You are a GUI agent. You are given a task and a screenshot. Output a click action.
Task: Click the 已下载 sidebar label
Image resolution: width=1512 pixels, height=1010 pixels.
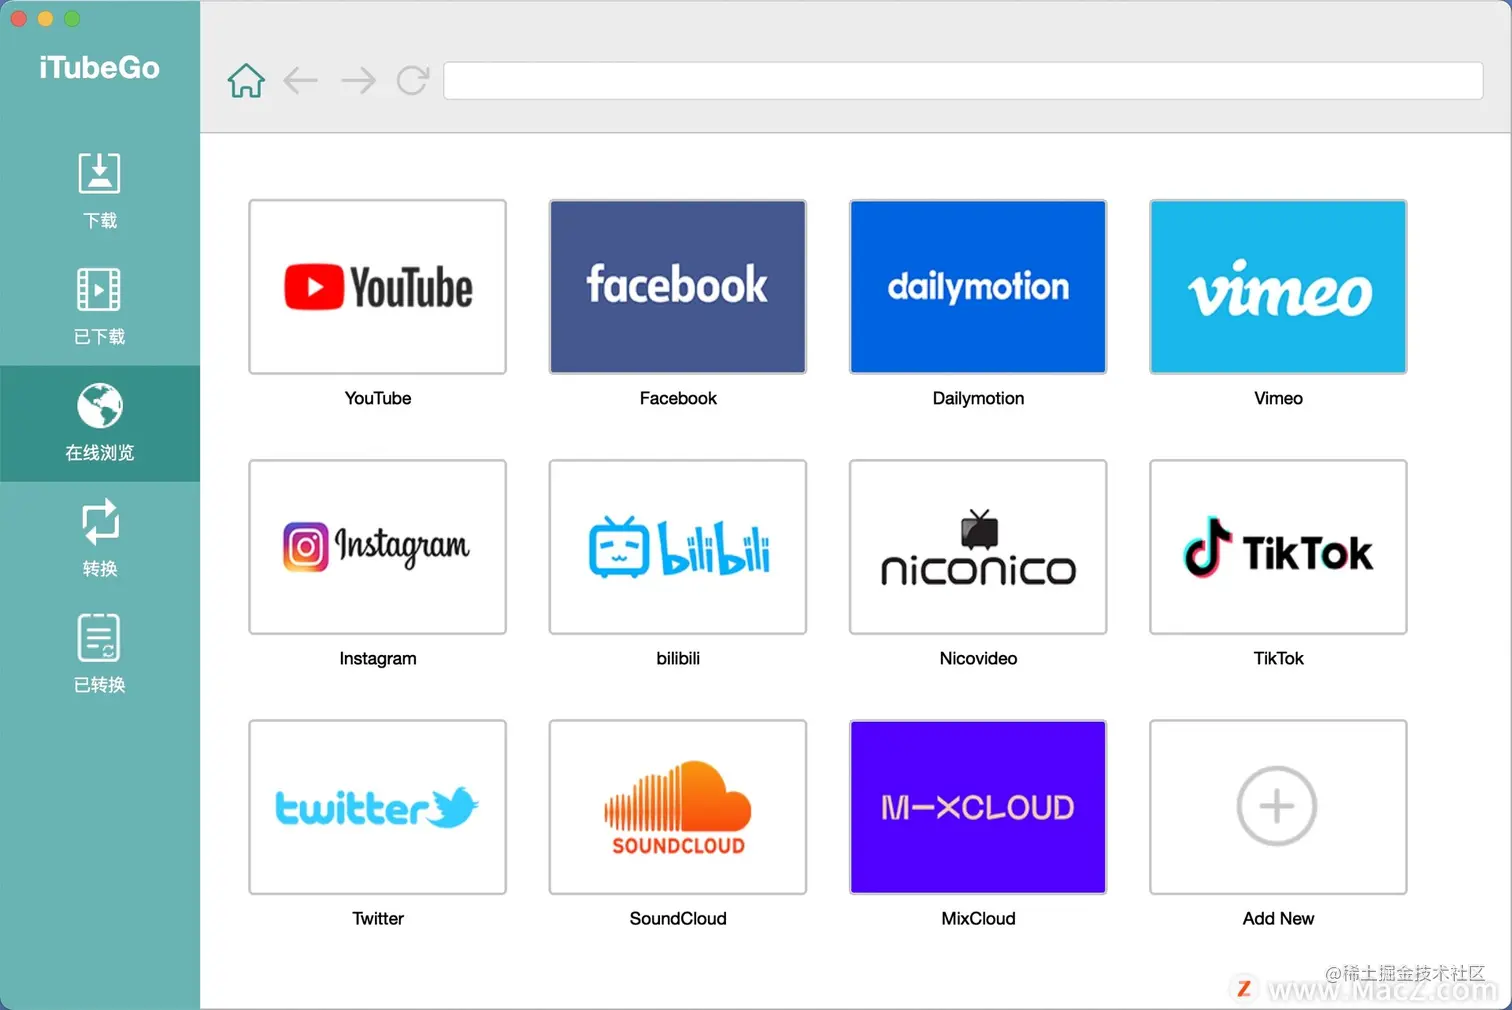pos(99,337)
